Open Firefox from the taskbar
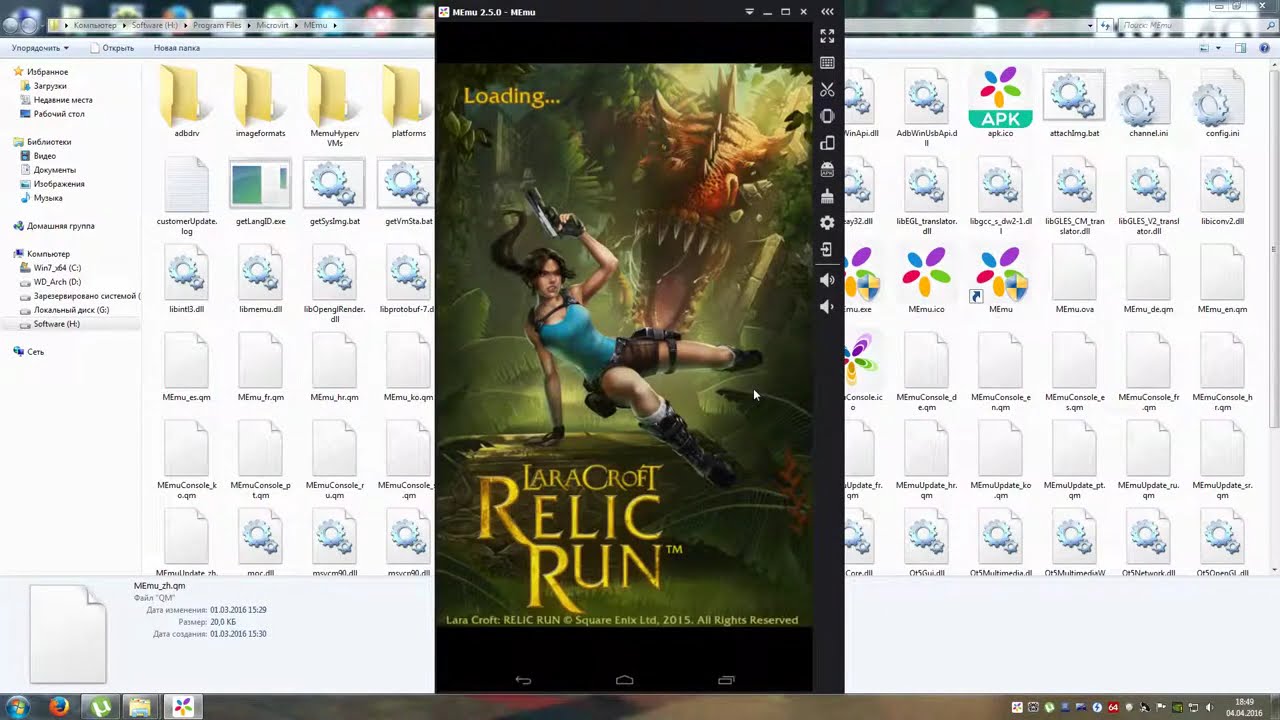 pyautogui.click(x=59, y=707)
